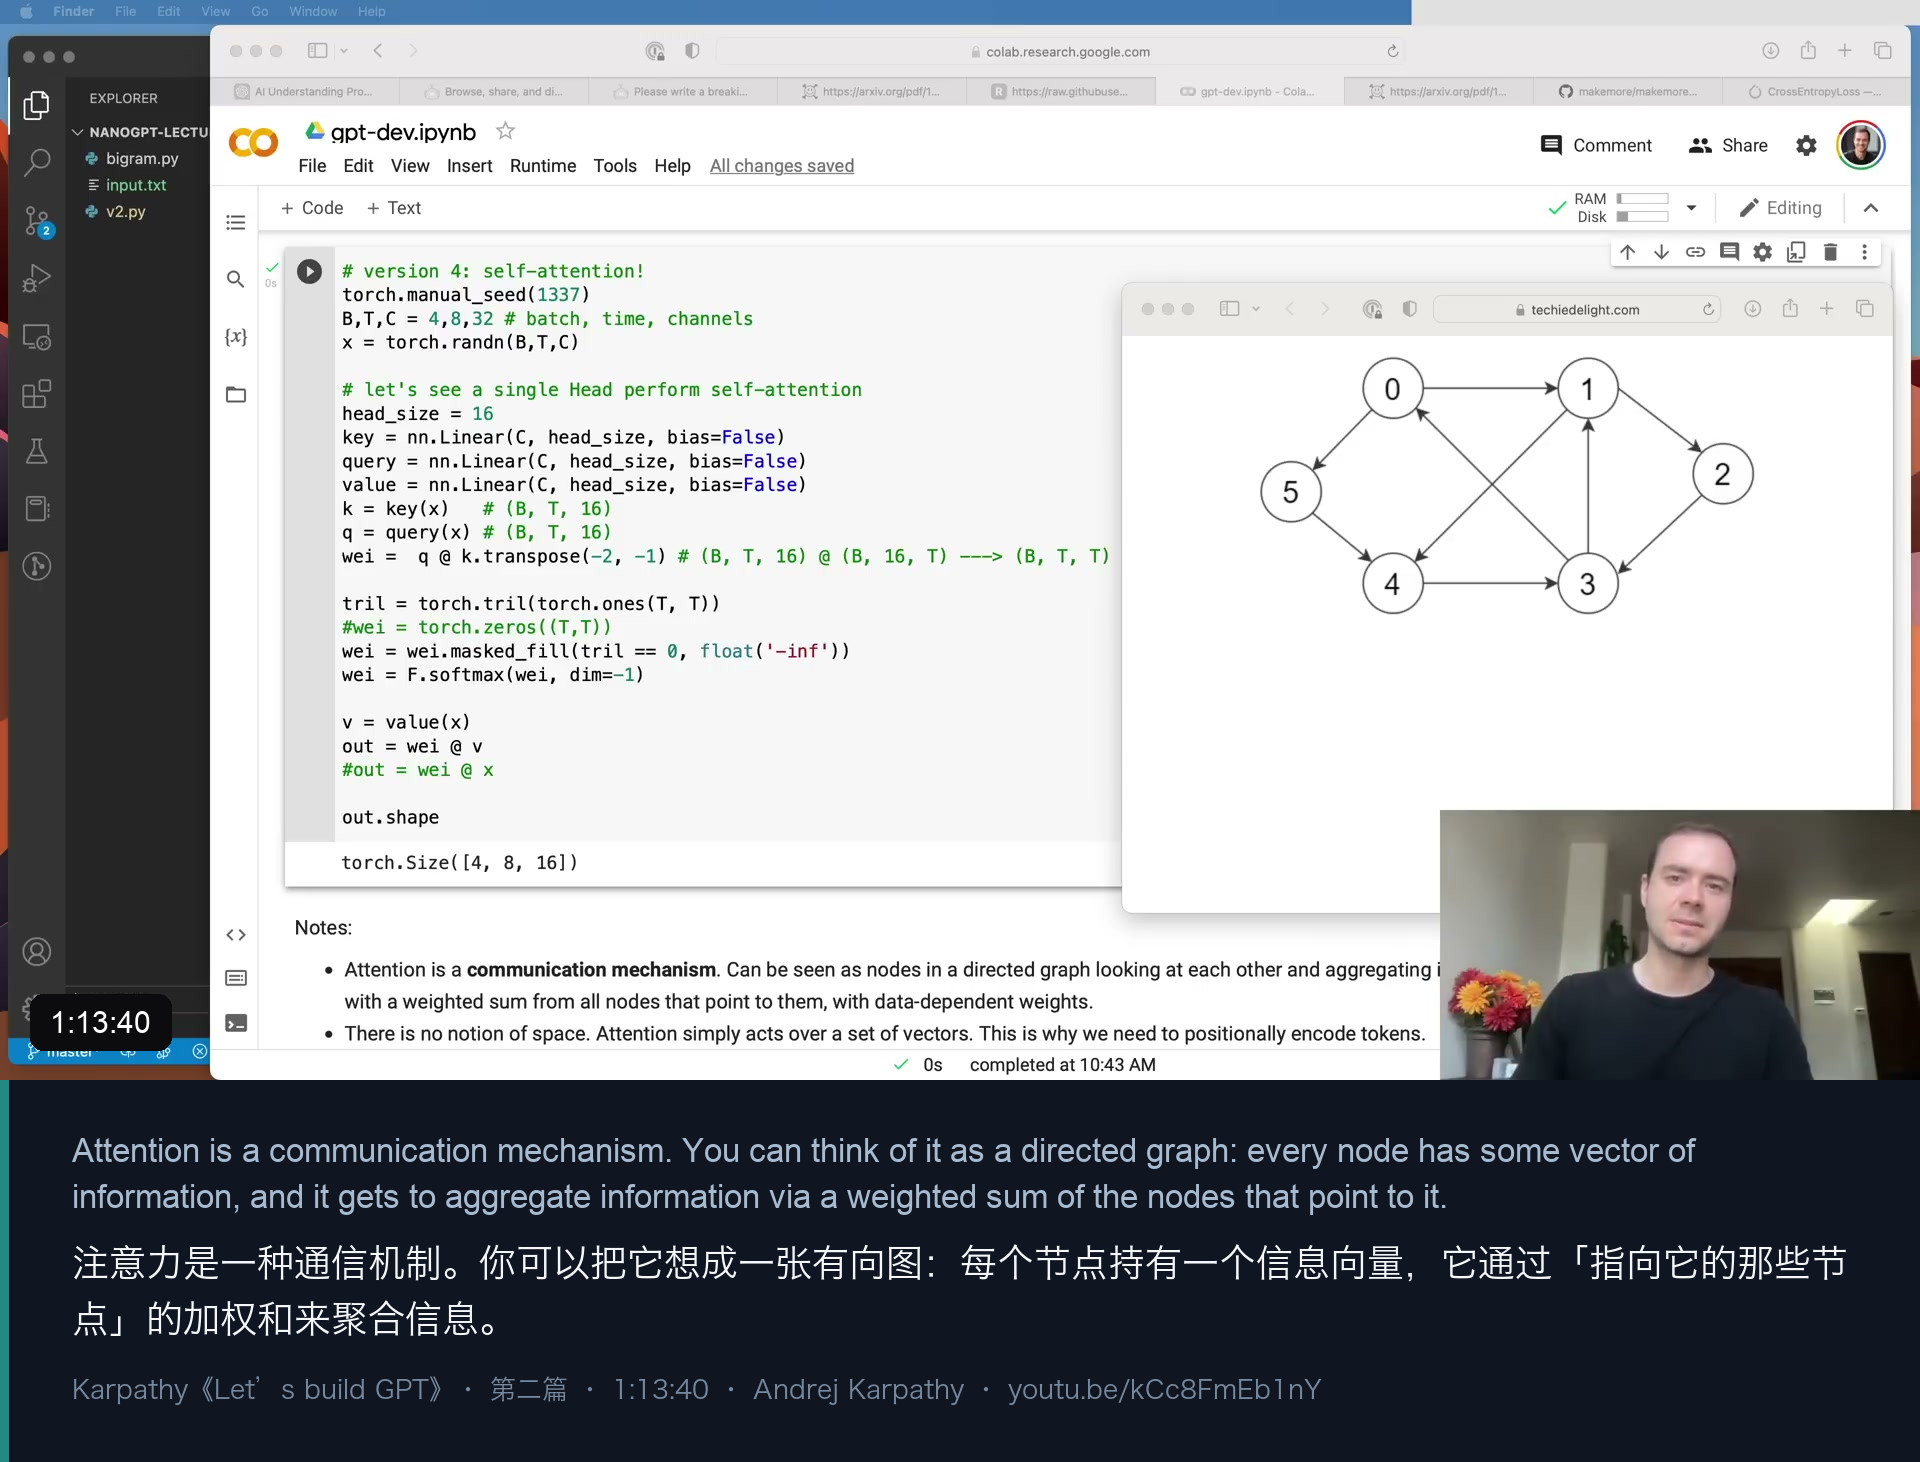Open Colab variables {x} panel
1920x1462 pixels.
236,337
